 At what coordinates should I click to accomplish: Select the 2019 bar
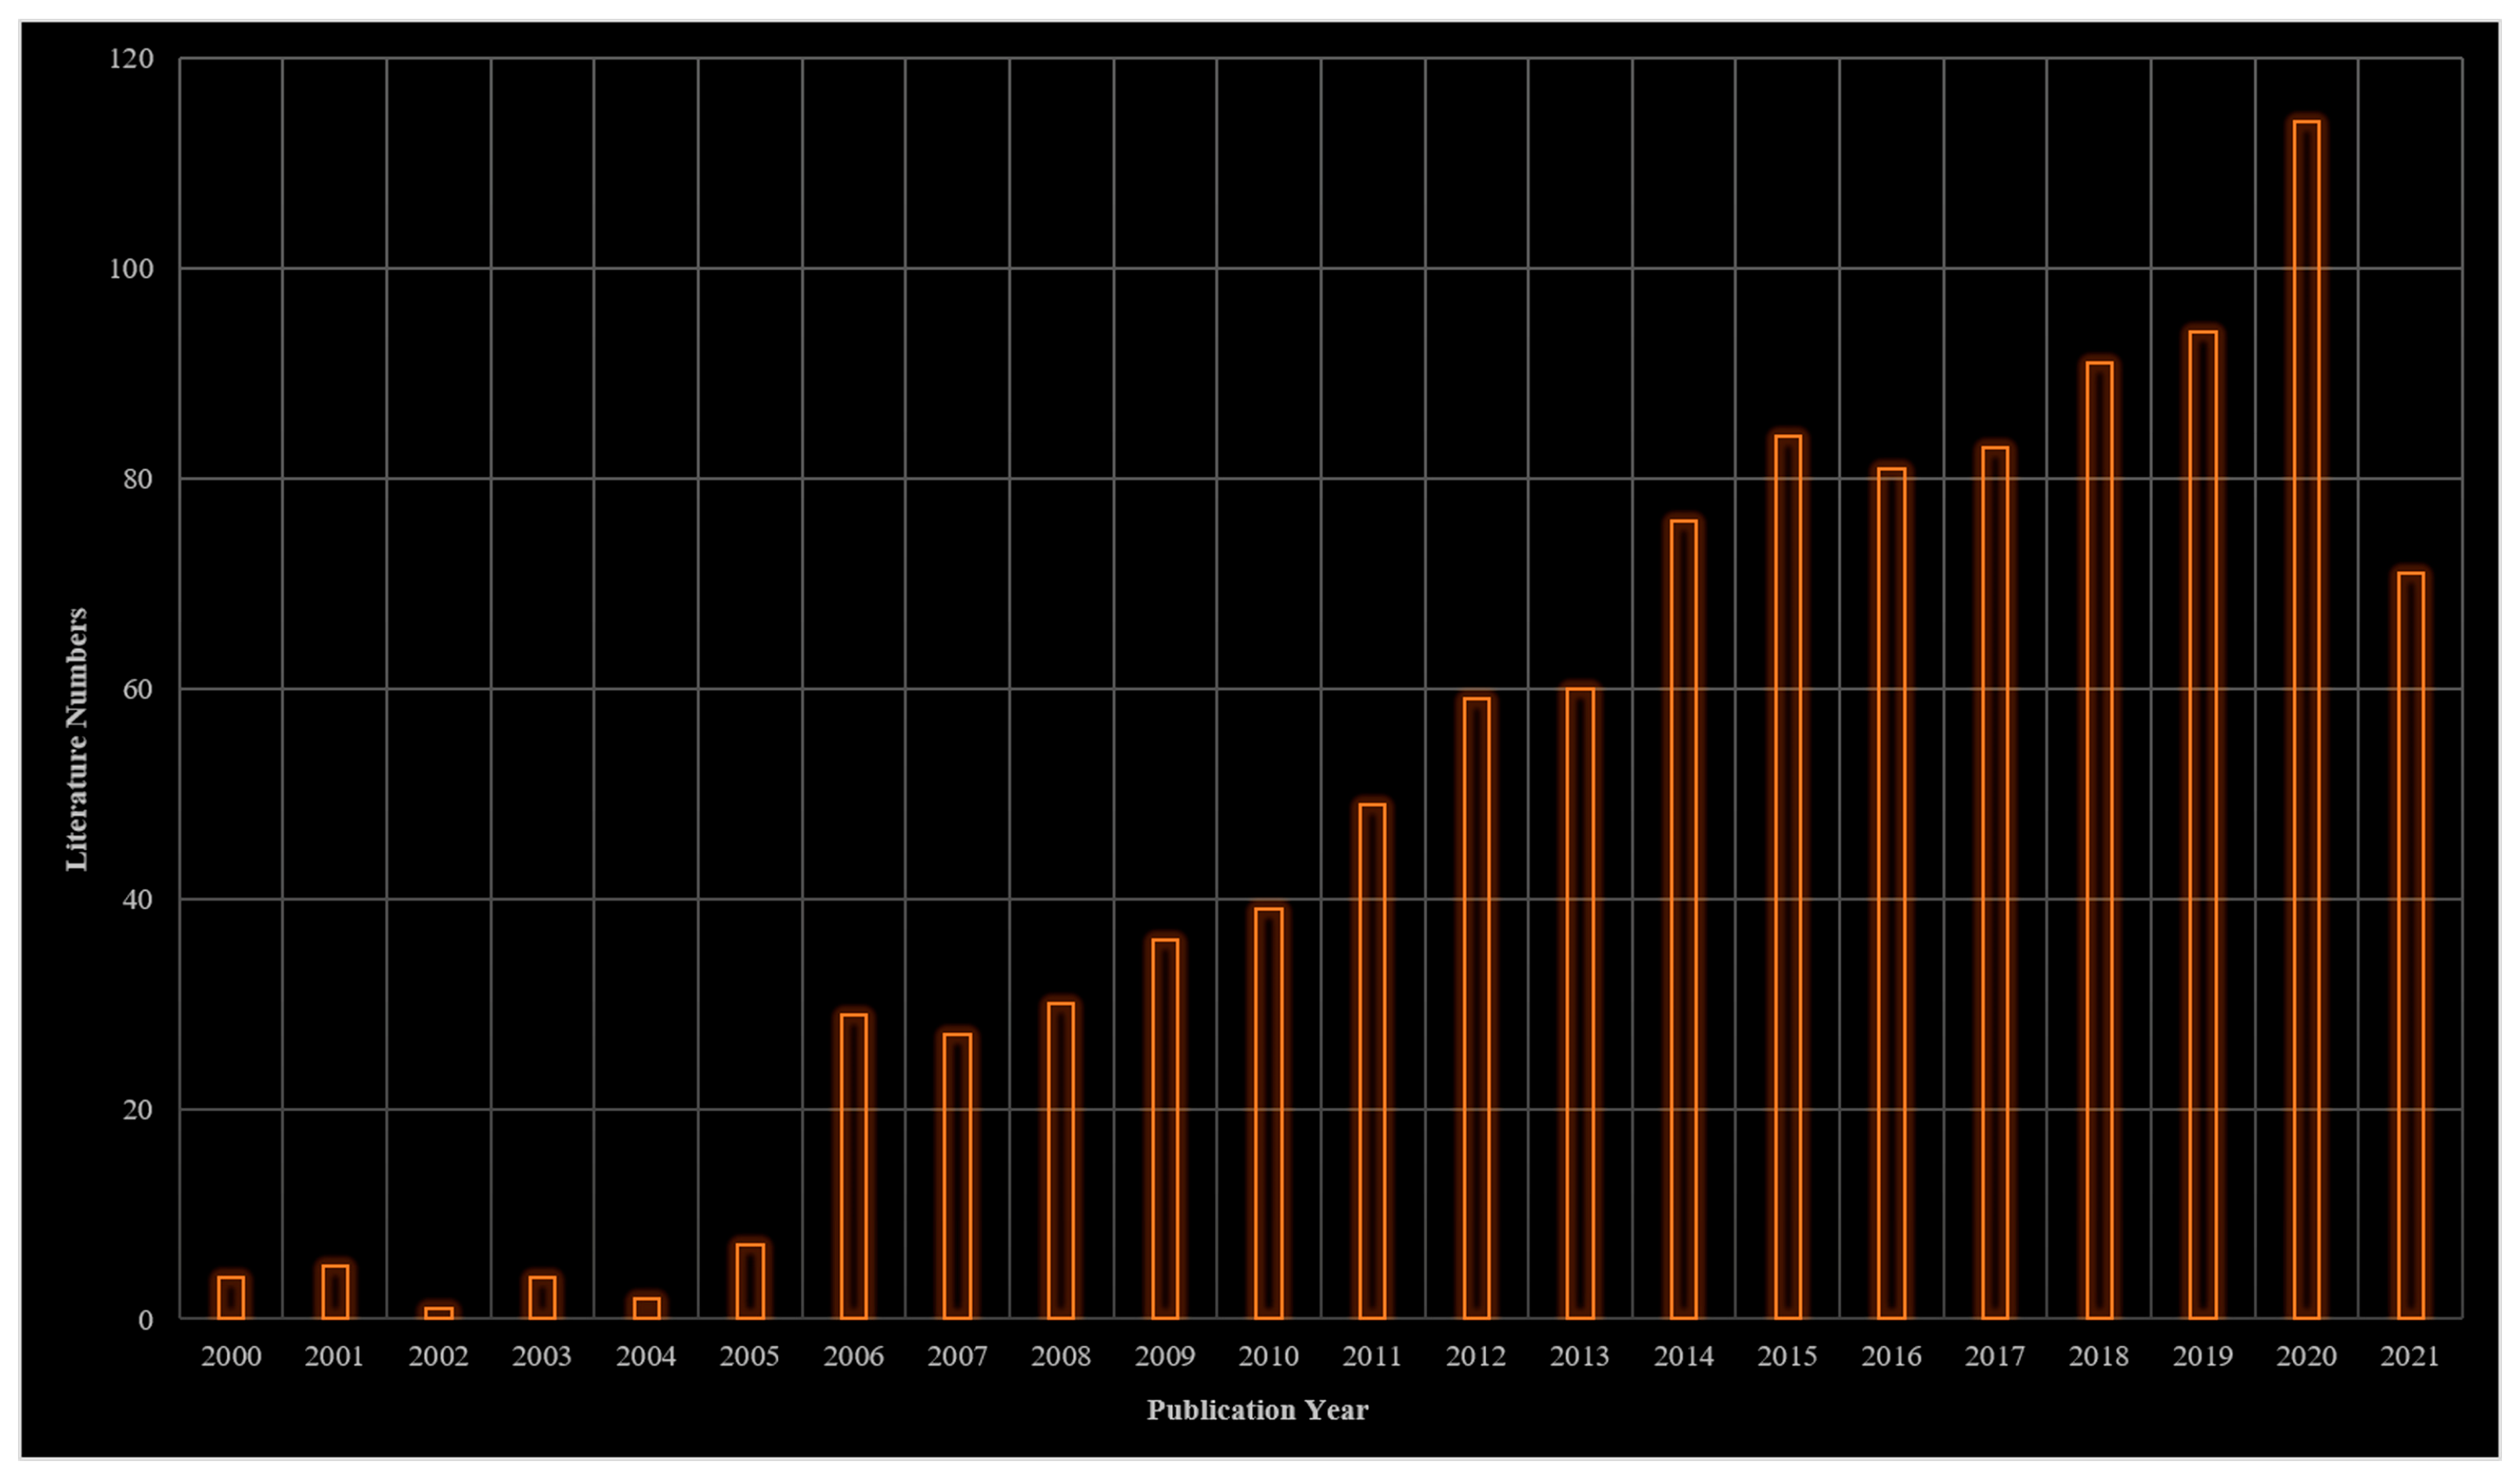(x=2202, y=825)
